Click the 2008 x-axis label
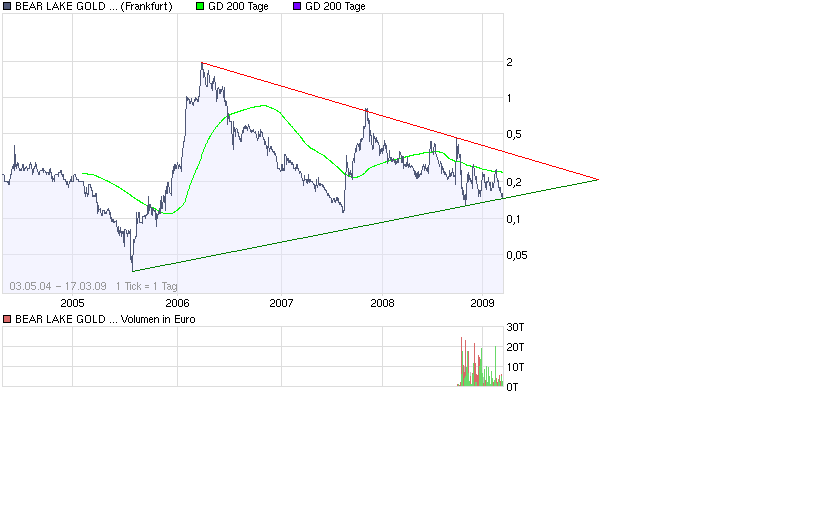Viewport: 840px width, 525px height. tap(382, 303)
